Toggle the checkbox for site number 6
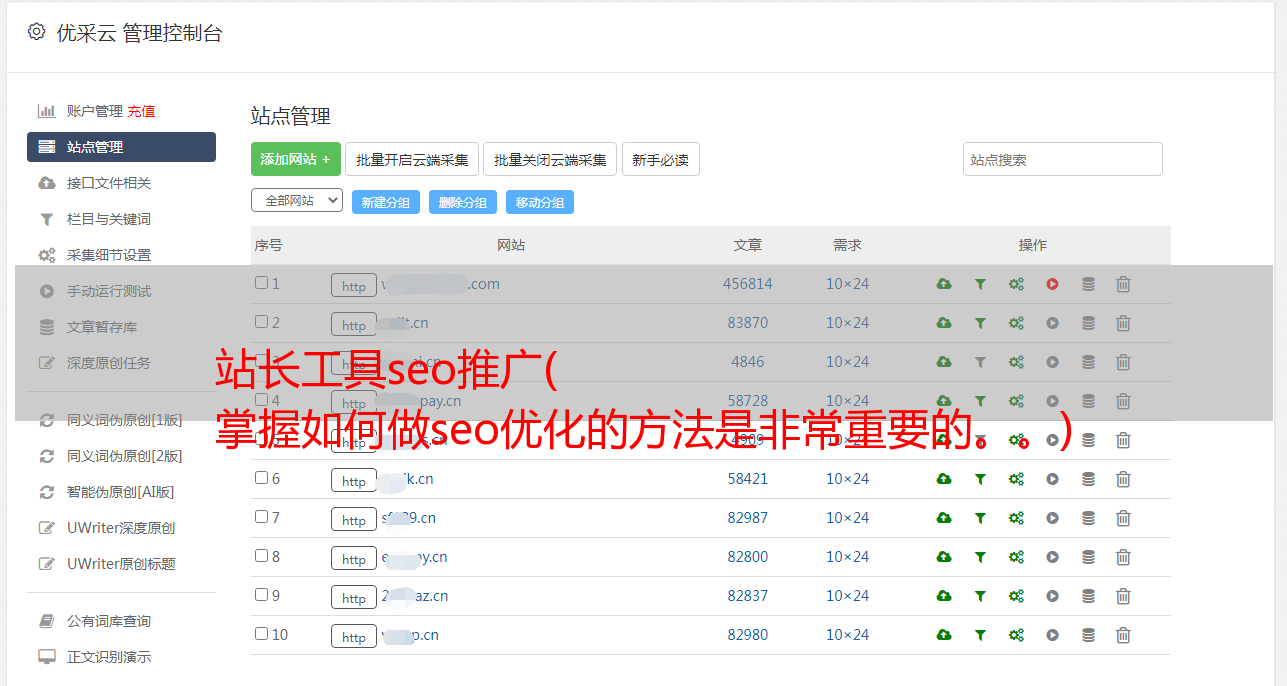 (261, 478)
